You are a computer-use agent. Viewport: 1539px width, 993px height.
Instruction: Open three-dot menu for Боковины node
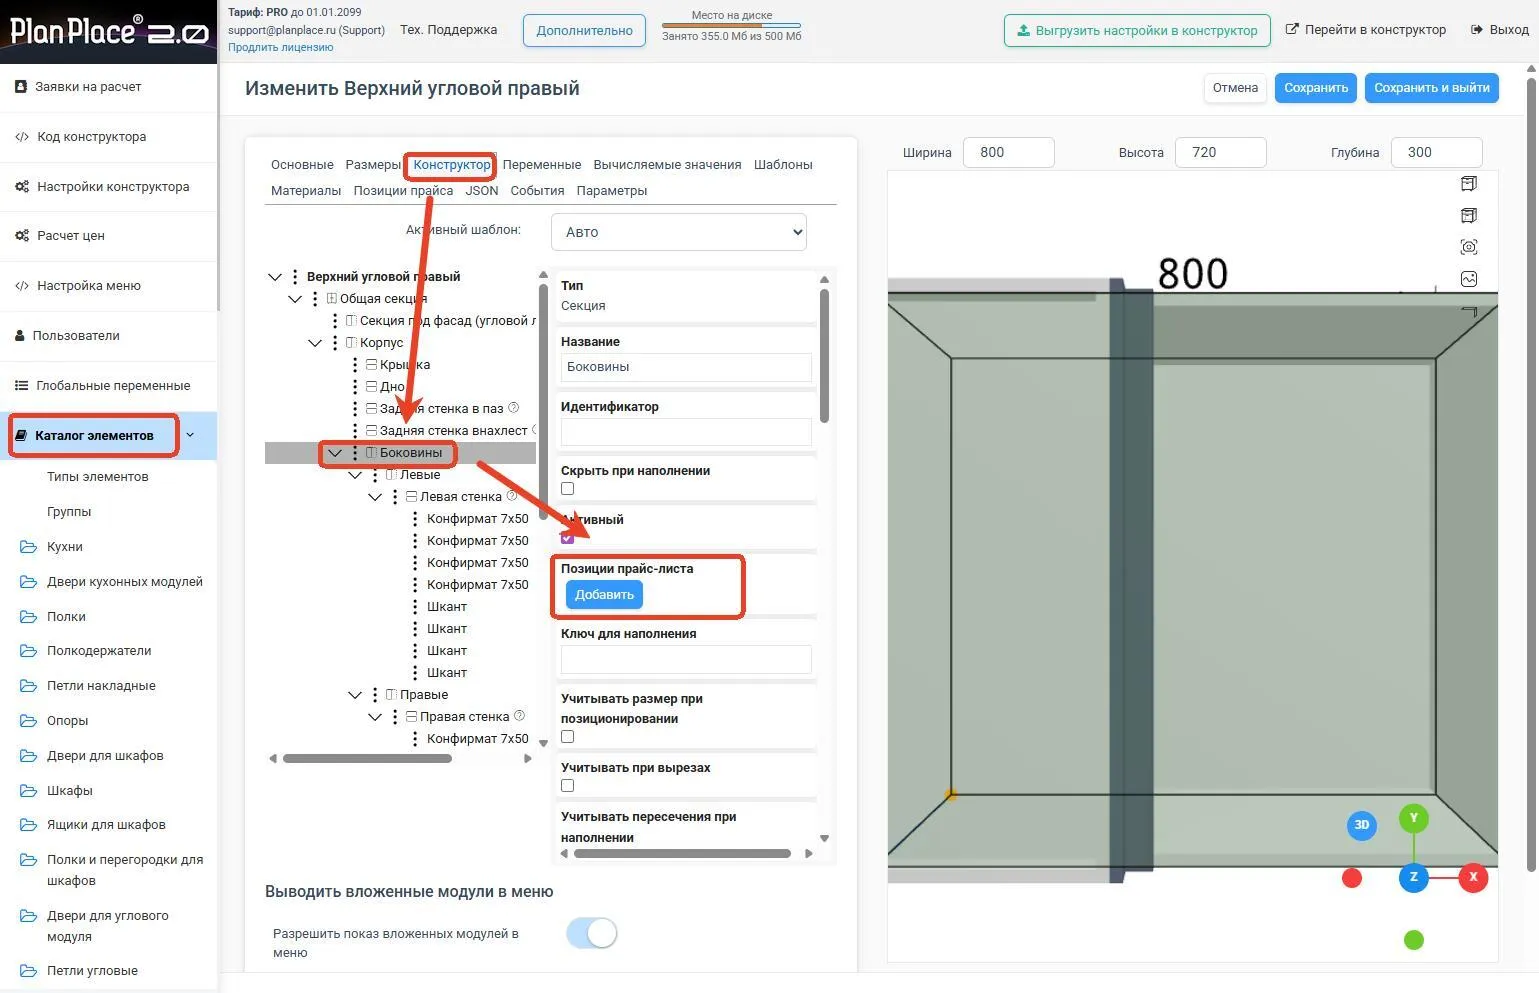pyautogui.click(x=355, y=453)
